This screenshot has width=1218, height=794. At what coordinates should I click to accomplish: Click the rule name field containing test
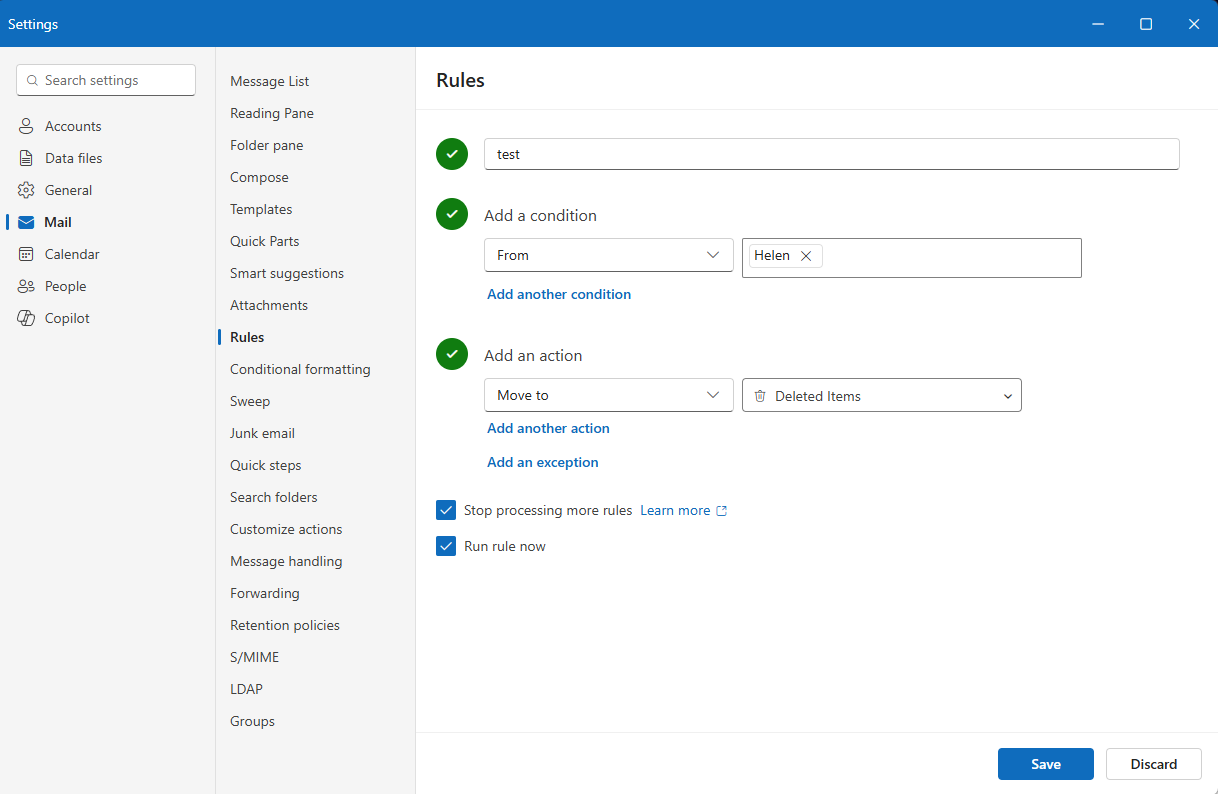[x=832, y=154]
